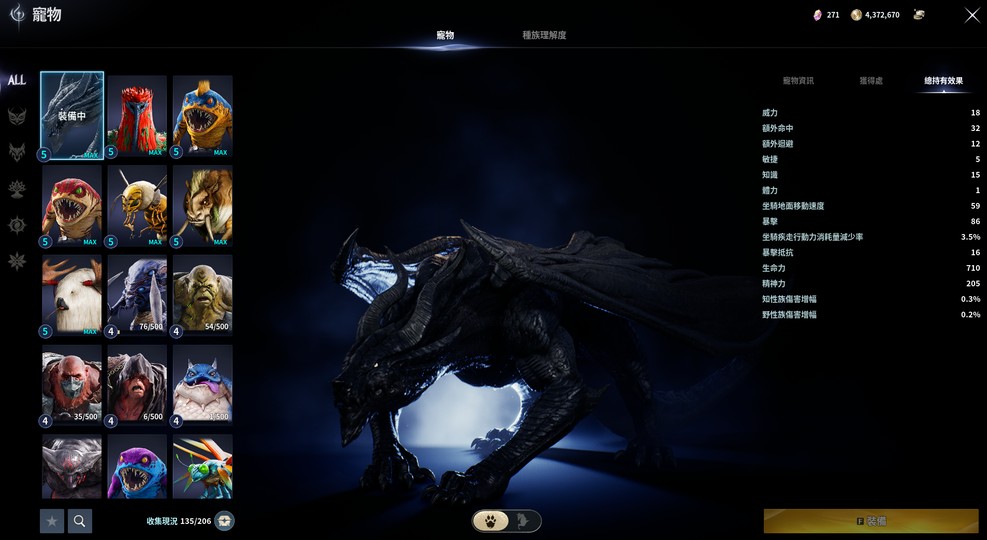Select the equipped black dragon pet thumbnail
987x540 pixels.
point(72,116)
